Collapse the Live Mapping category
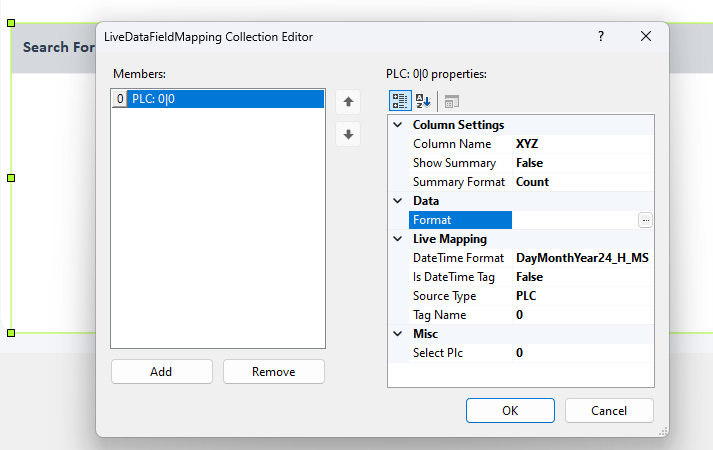 pyautogui.click(x=398, y=239)
